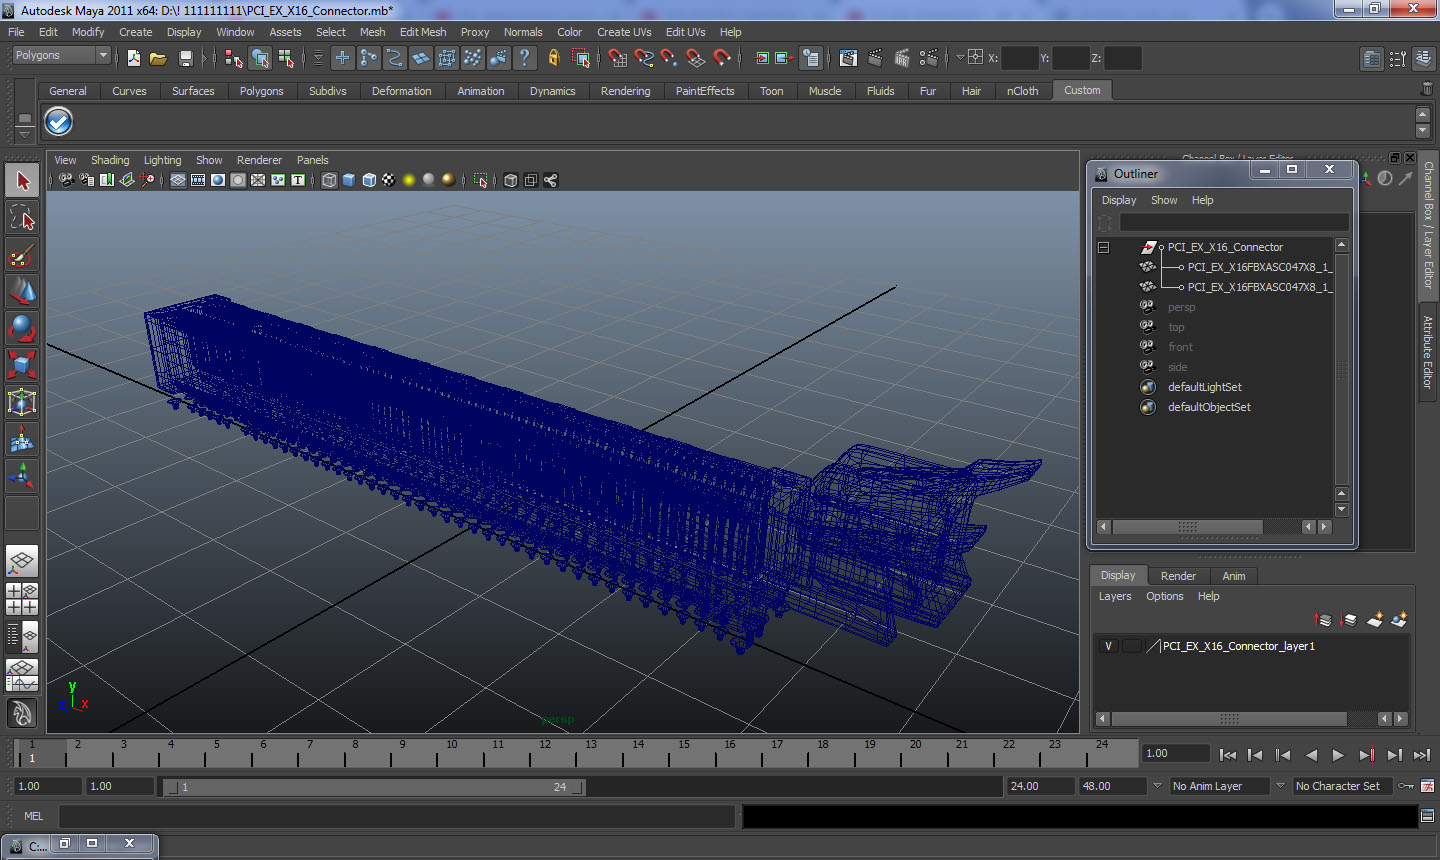Viewport: 1440px width, 860px height.
Task: Open the Edit Mesh menu
Action: 423,32
